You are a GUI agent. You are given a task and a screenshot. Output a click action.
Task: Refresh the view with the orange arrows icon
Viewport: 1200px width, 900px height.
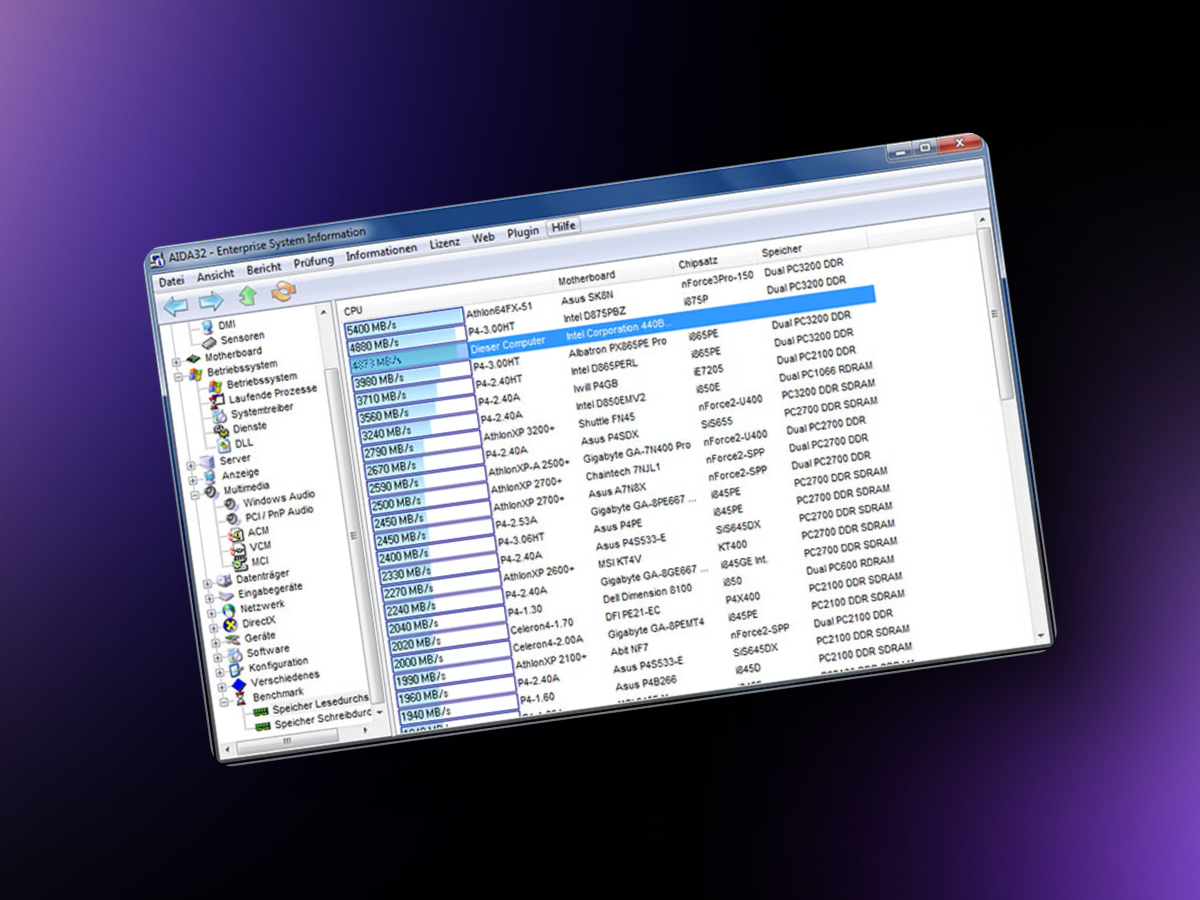(x=284, y=291)
